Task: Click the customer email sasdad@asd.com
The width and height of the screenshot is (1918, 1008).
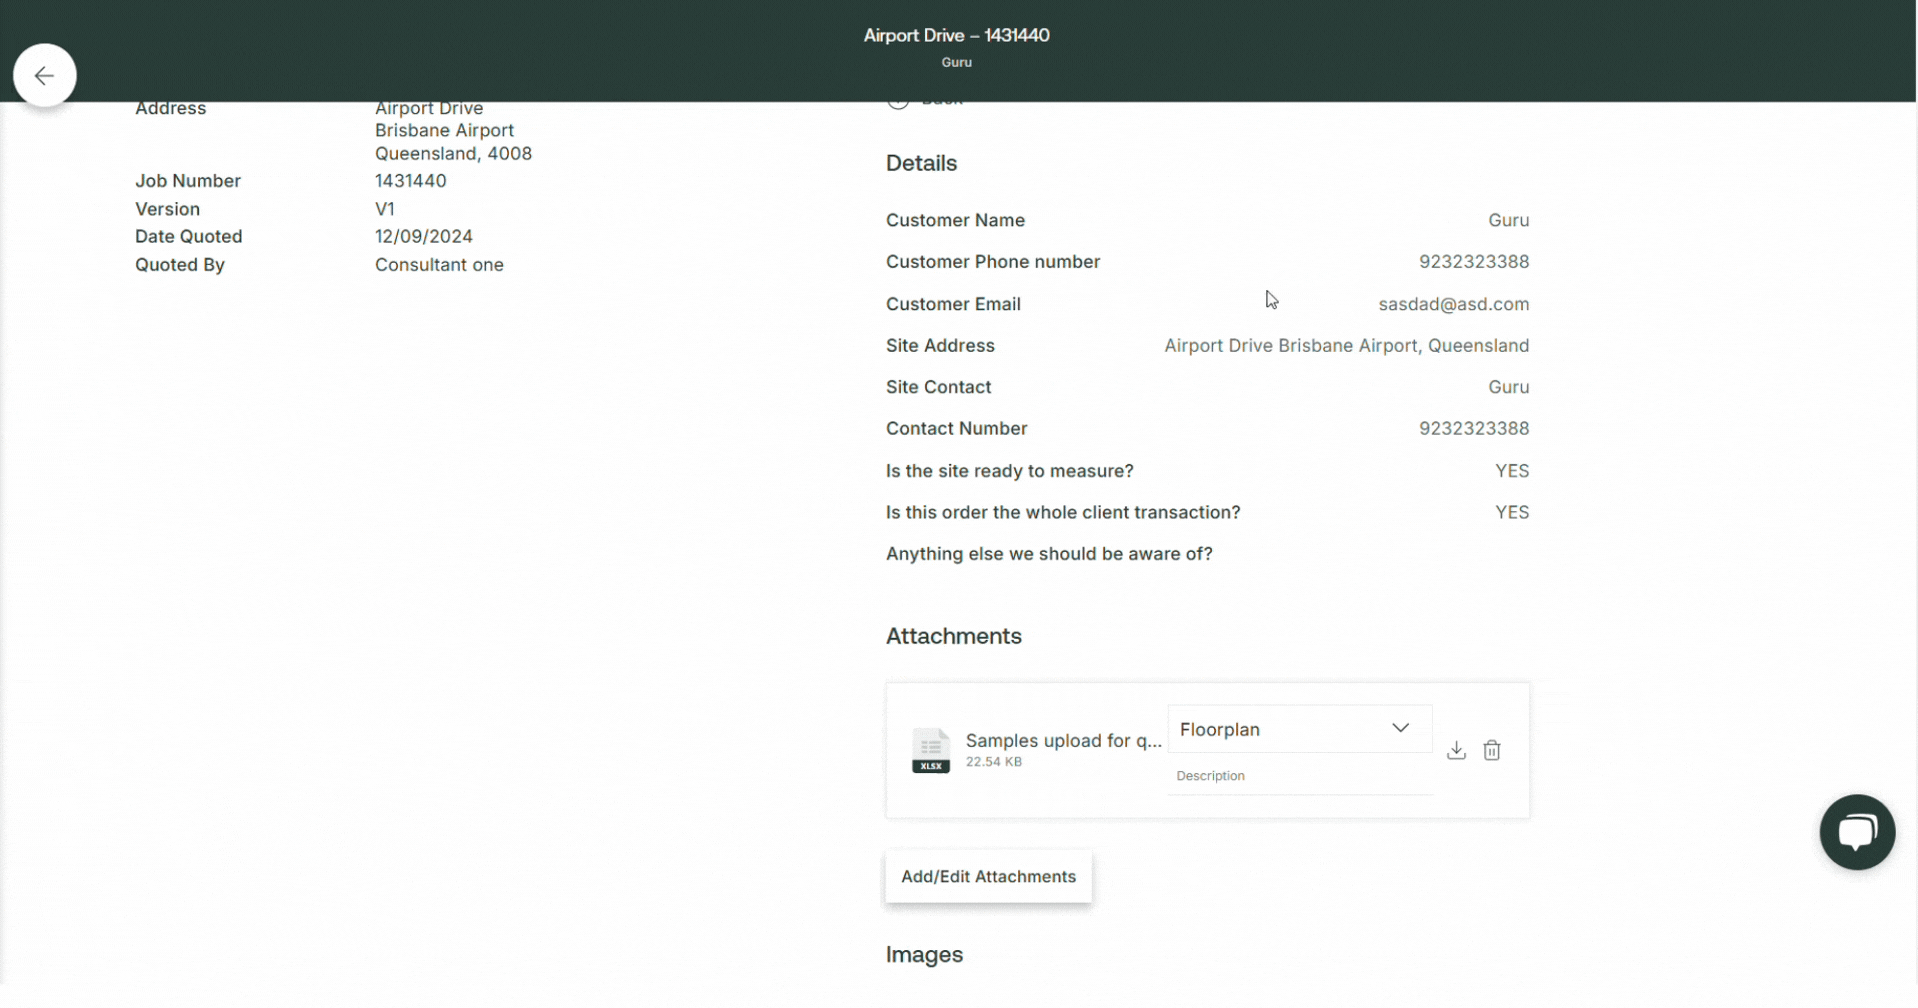Action: point(1452,304)
